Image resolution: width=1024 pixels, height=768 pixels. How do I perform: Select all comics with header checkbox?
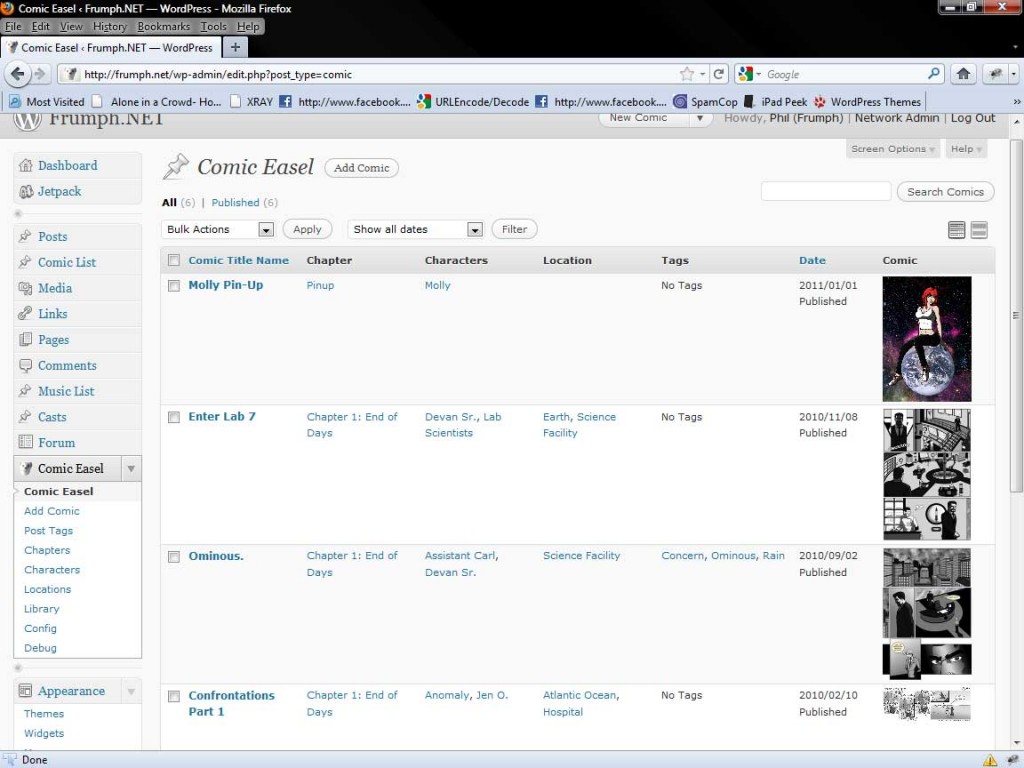click(x=174, y=260)
